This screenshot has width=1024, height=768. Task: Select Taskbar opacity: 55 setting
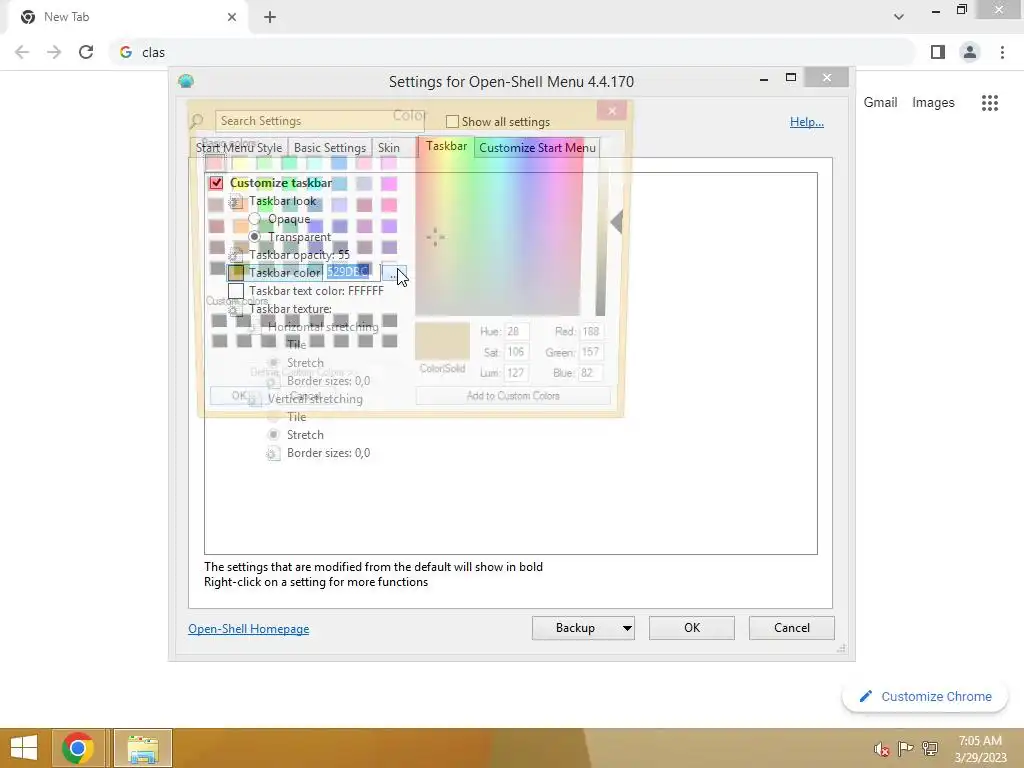tap(299, 255)
